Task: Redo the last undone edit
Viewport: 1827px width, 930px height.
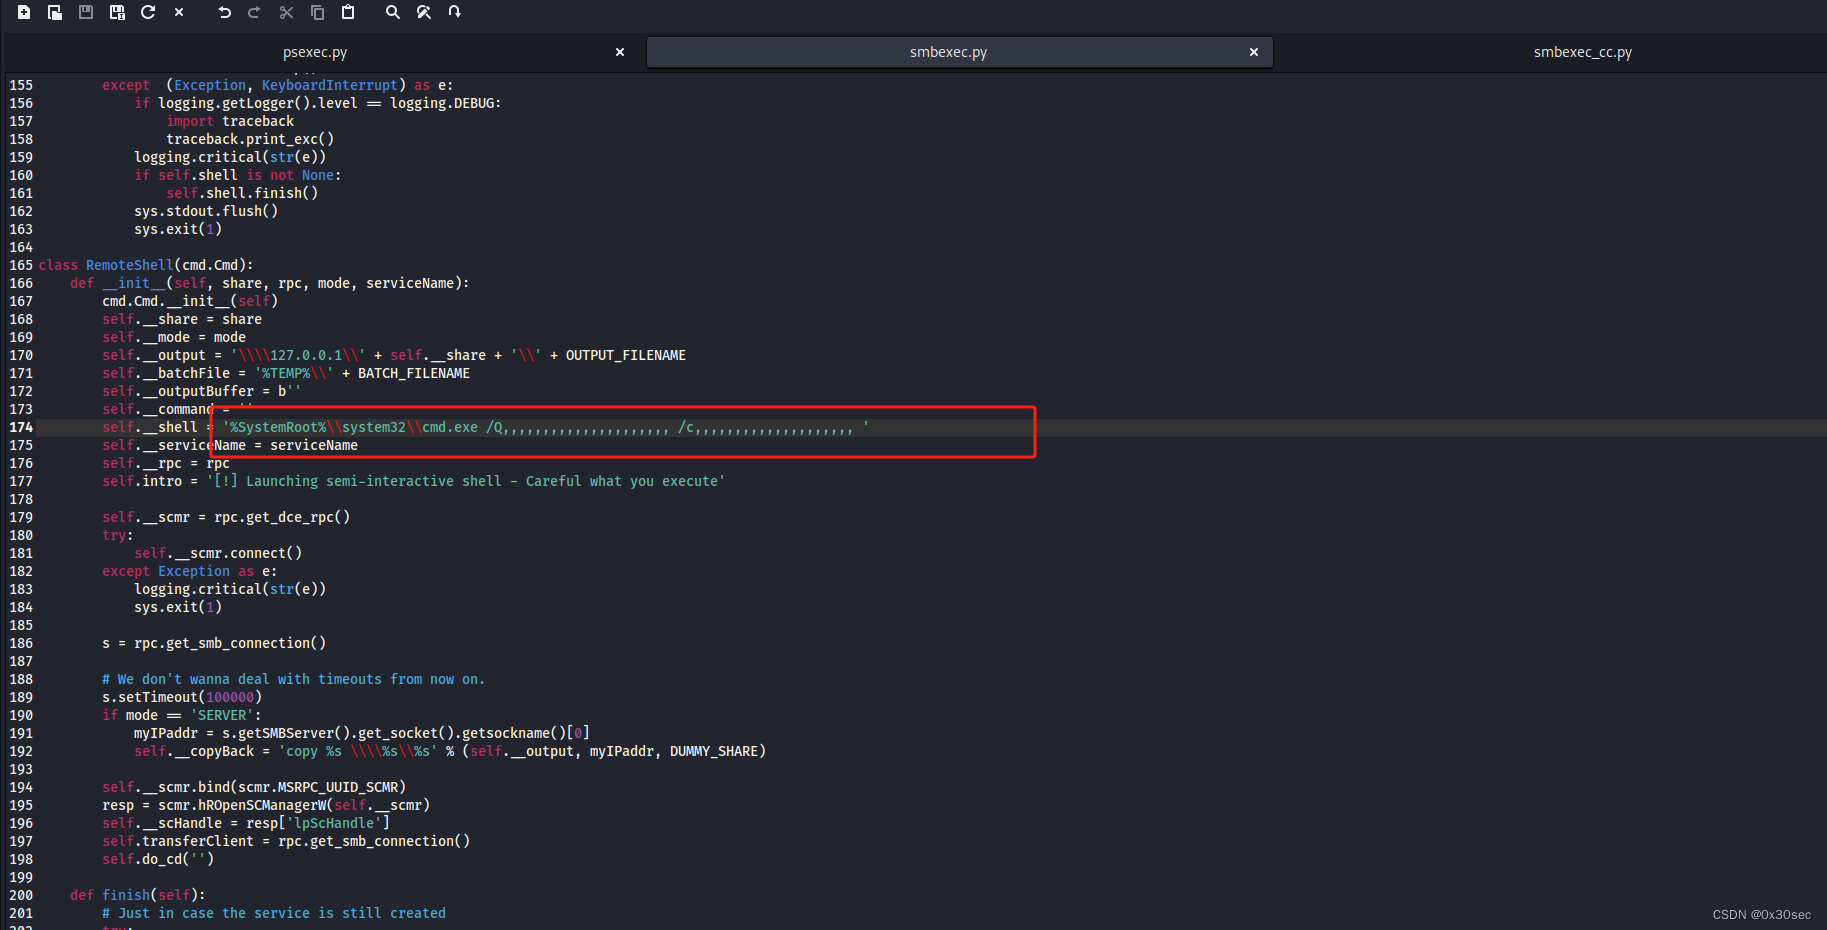Action: pyautogui.click(x=254, y=12)
